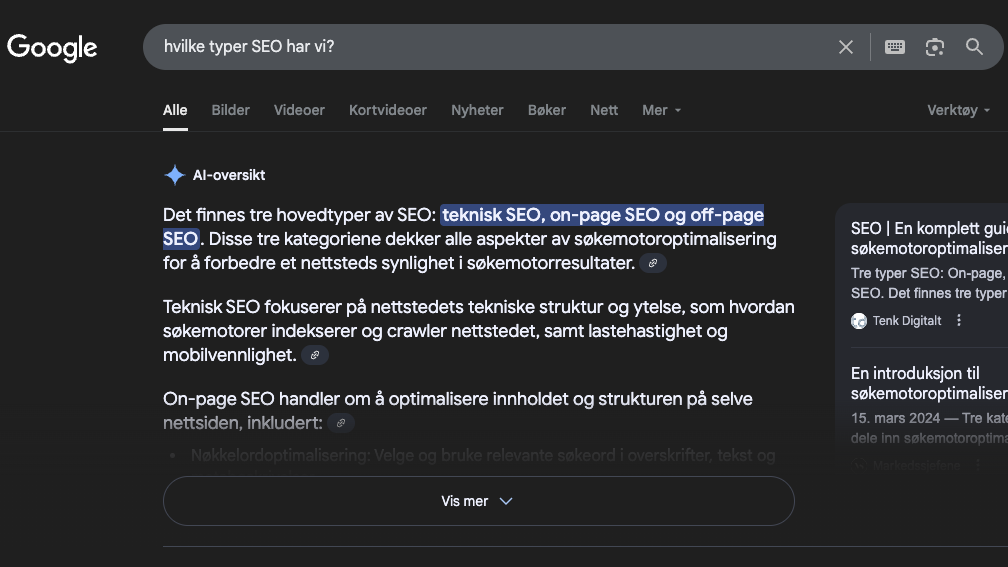
Task: Click the Google logo
Action: [52, 47]
